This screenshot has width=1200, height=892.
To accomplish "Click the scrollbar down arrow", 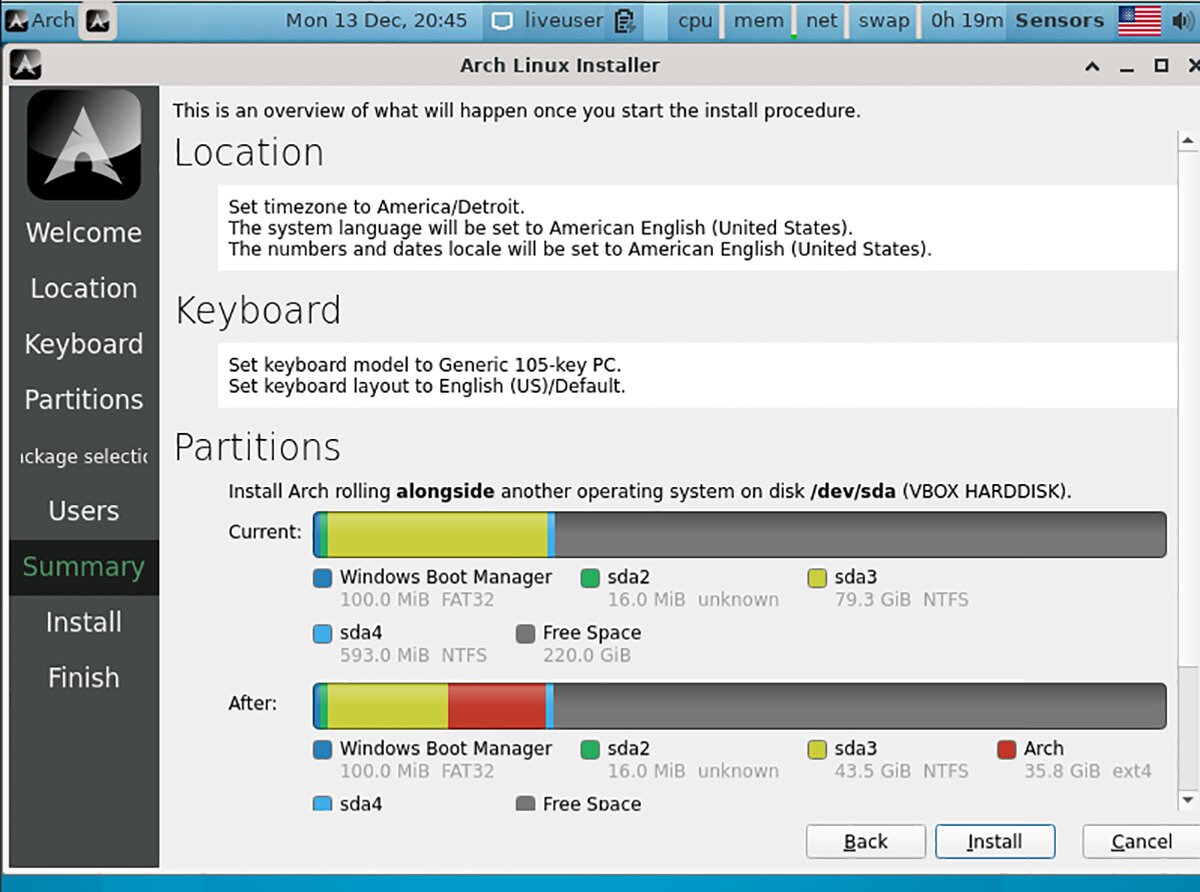I will tap(1188, 799).
